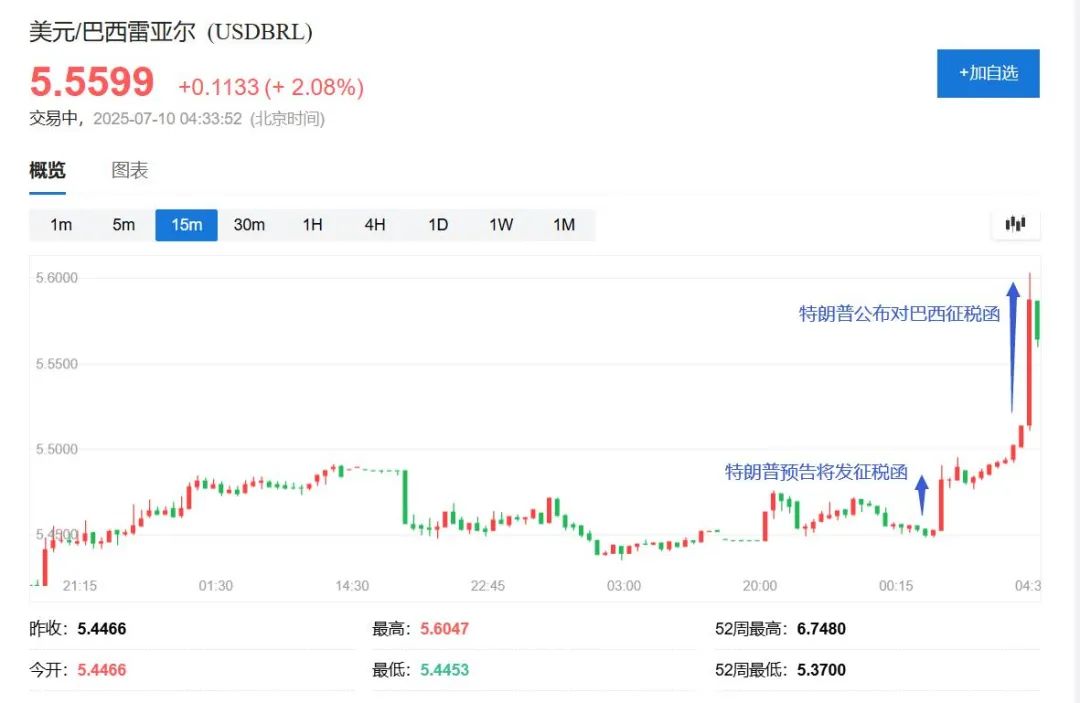Select the 30m timeframe
The height and width of the screenshot is (703, 1080).
point(249,225)
